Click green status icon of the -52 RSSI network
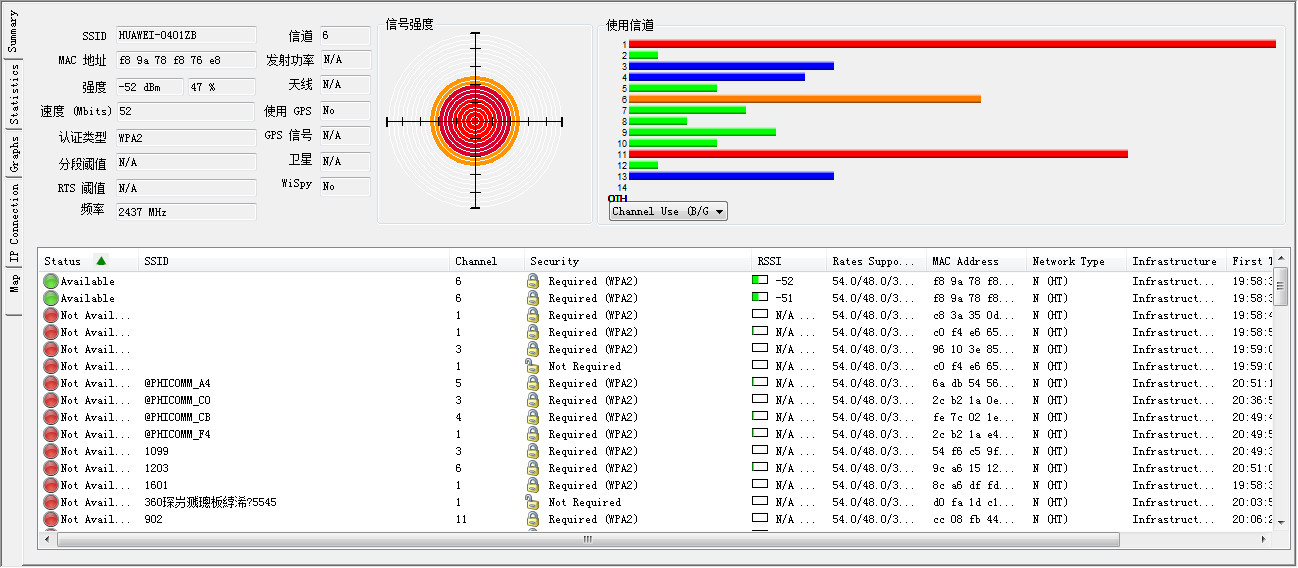This screenshot has height=568, width=1298. point(51,281)
